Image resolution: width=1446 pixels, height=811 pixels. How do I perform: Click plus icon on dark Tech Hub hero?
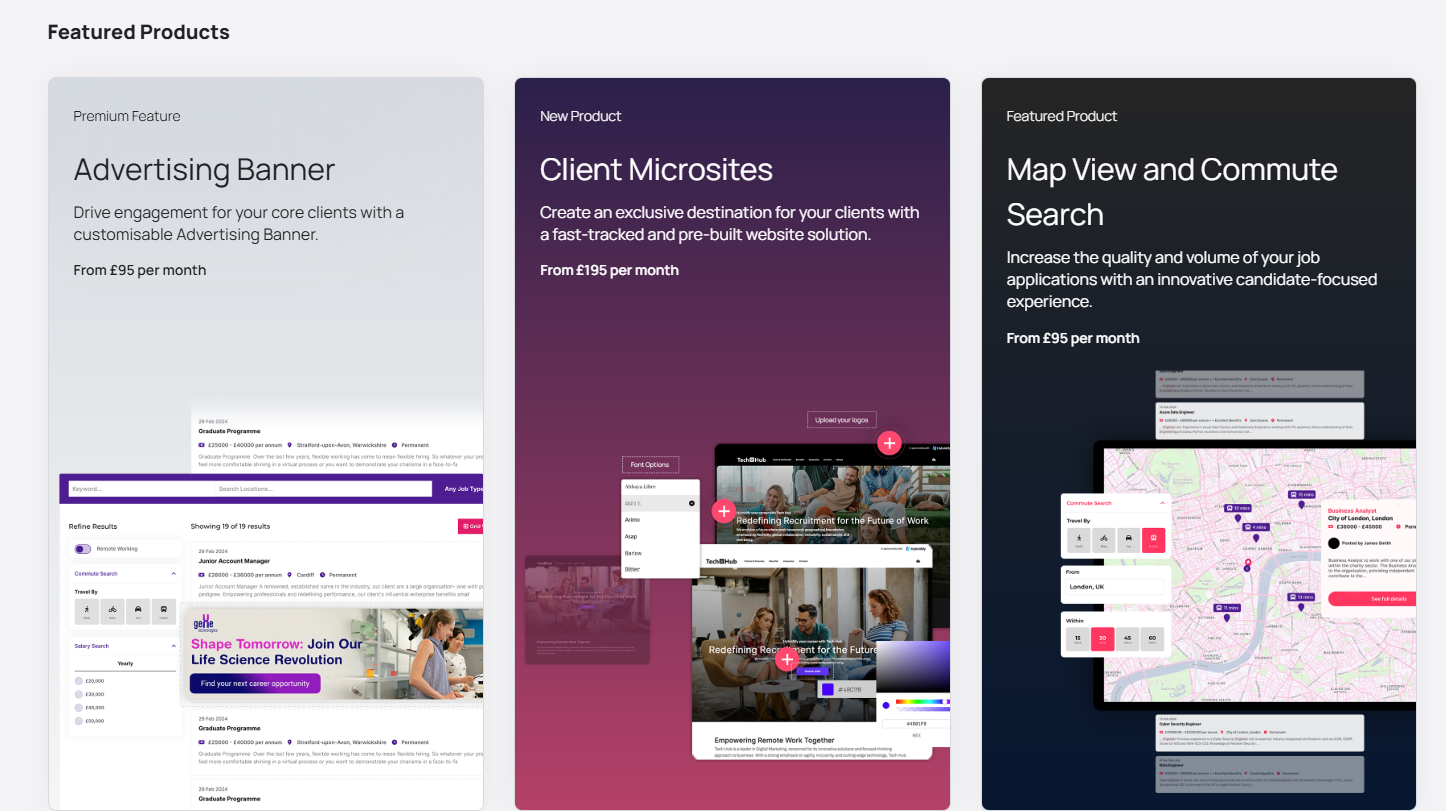(723, 511)
